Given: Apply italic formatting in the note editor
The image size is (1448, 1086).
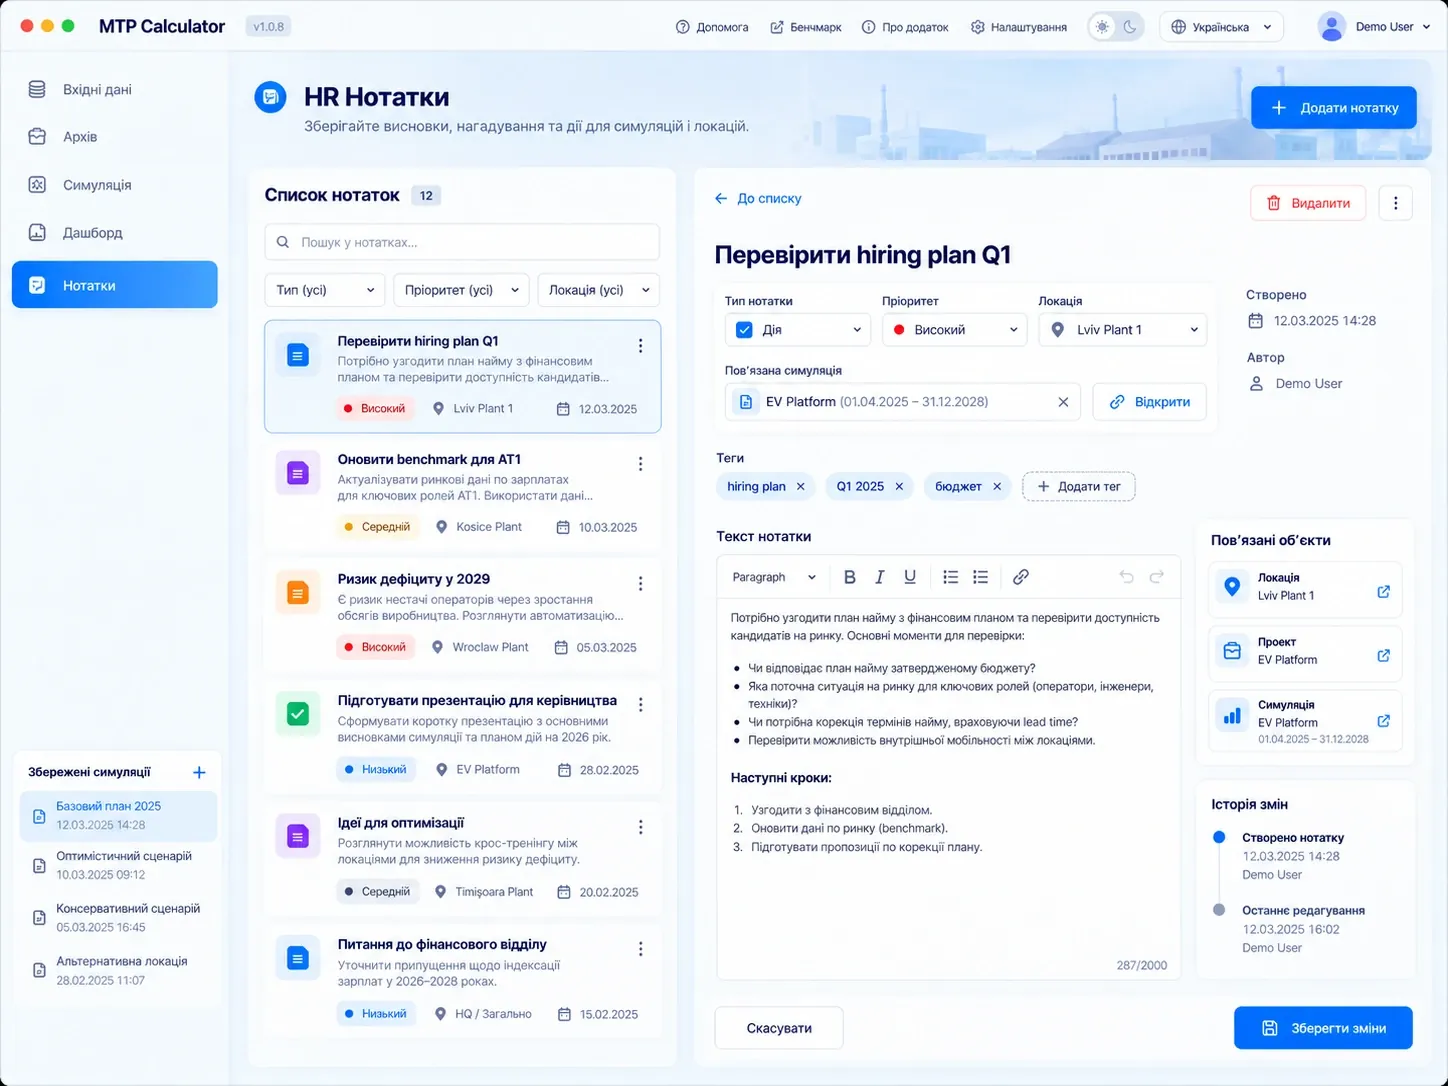Looking at the screenshot, I should pyautogui.click(x=880, y=577).
